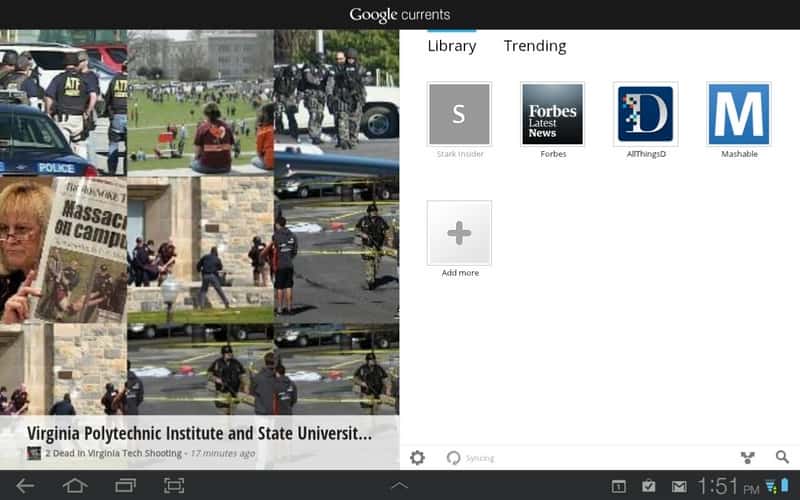The height and width of the screenshot is (500, 800).
Task: Open the Mashable edition
Action: tap(738, 114)
